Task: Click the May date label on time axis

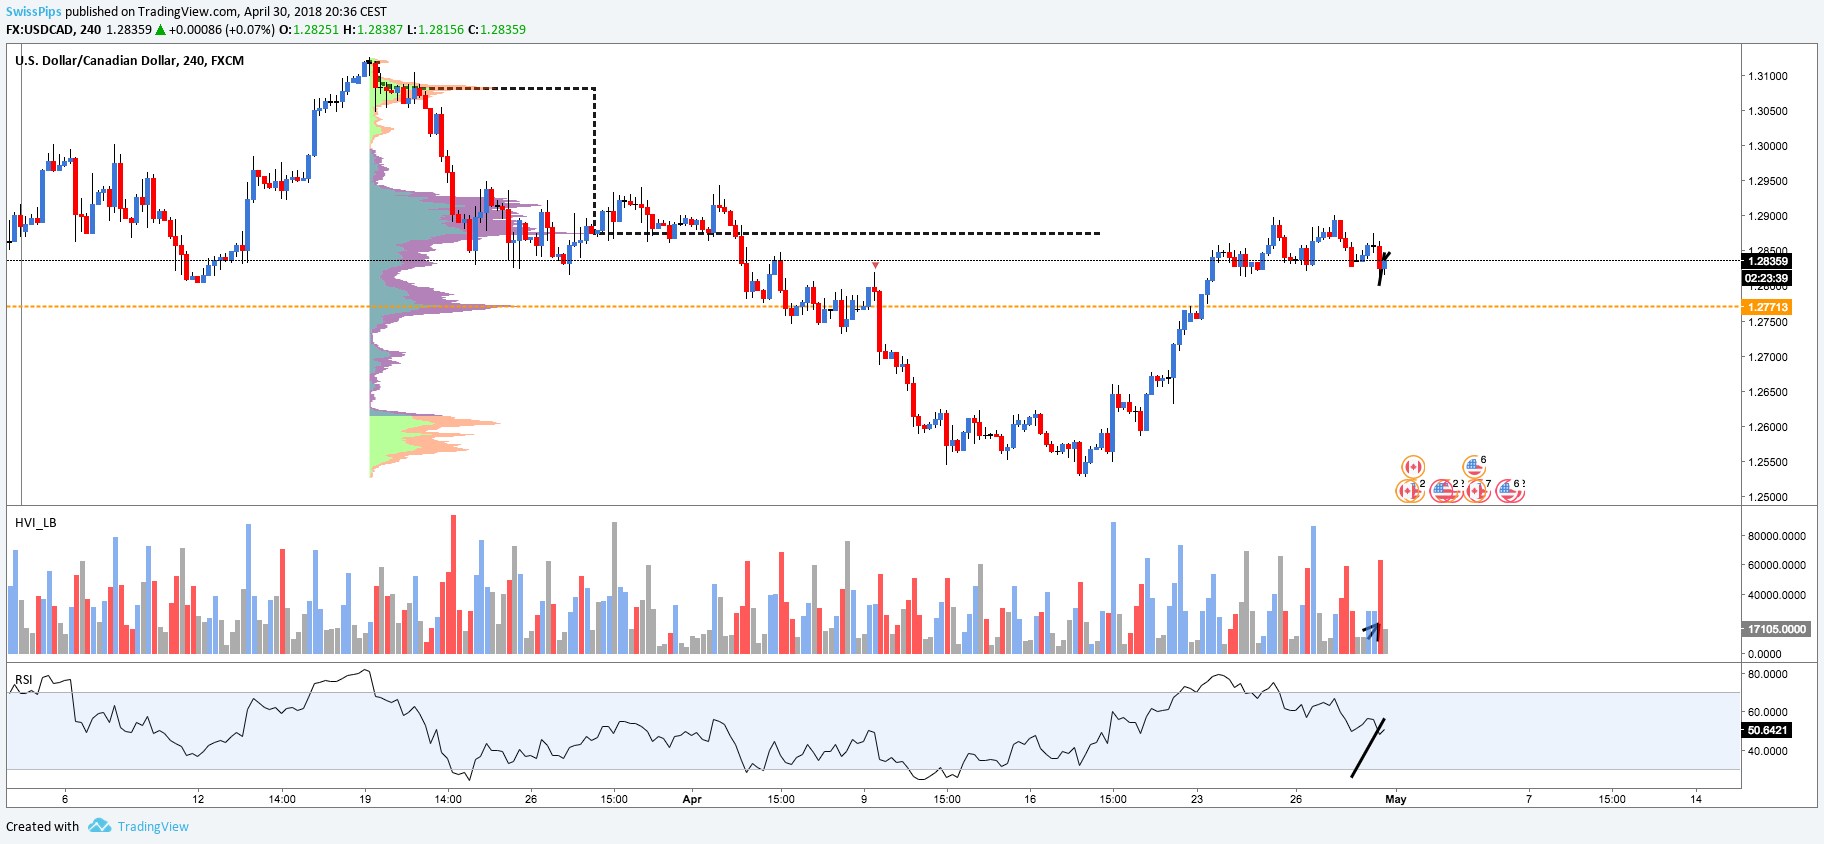Action: [x=1396, y=799]
